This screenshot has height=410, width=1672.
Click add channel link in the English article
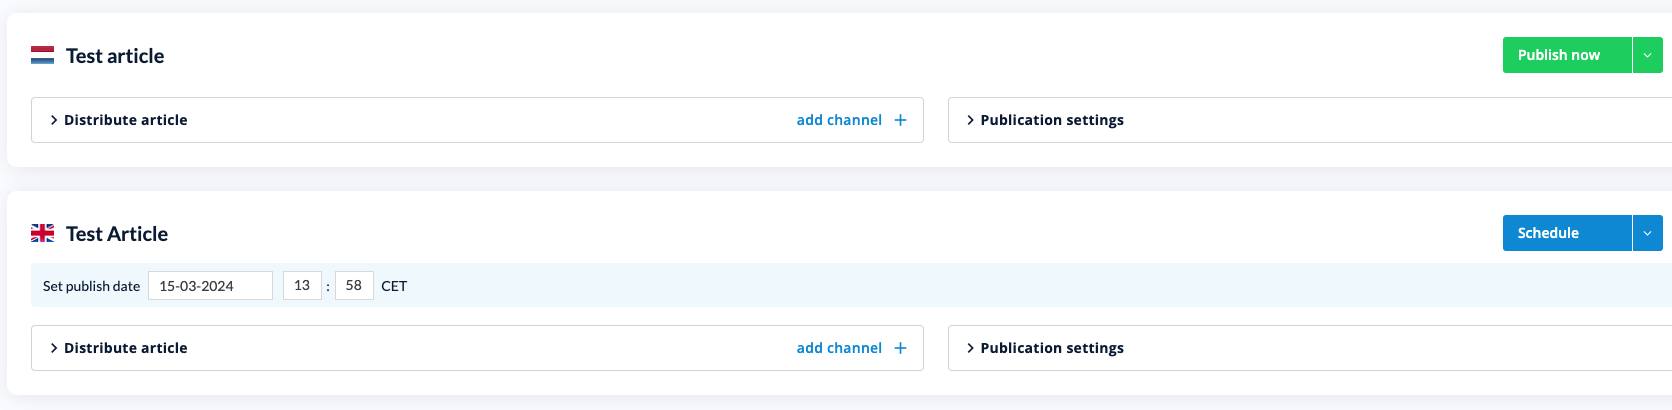pyautogui.click(x=839, y=348)
